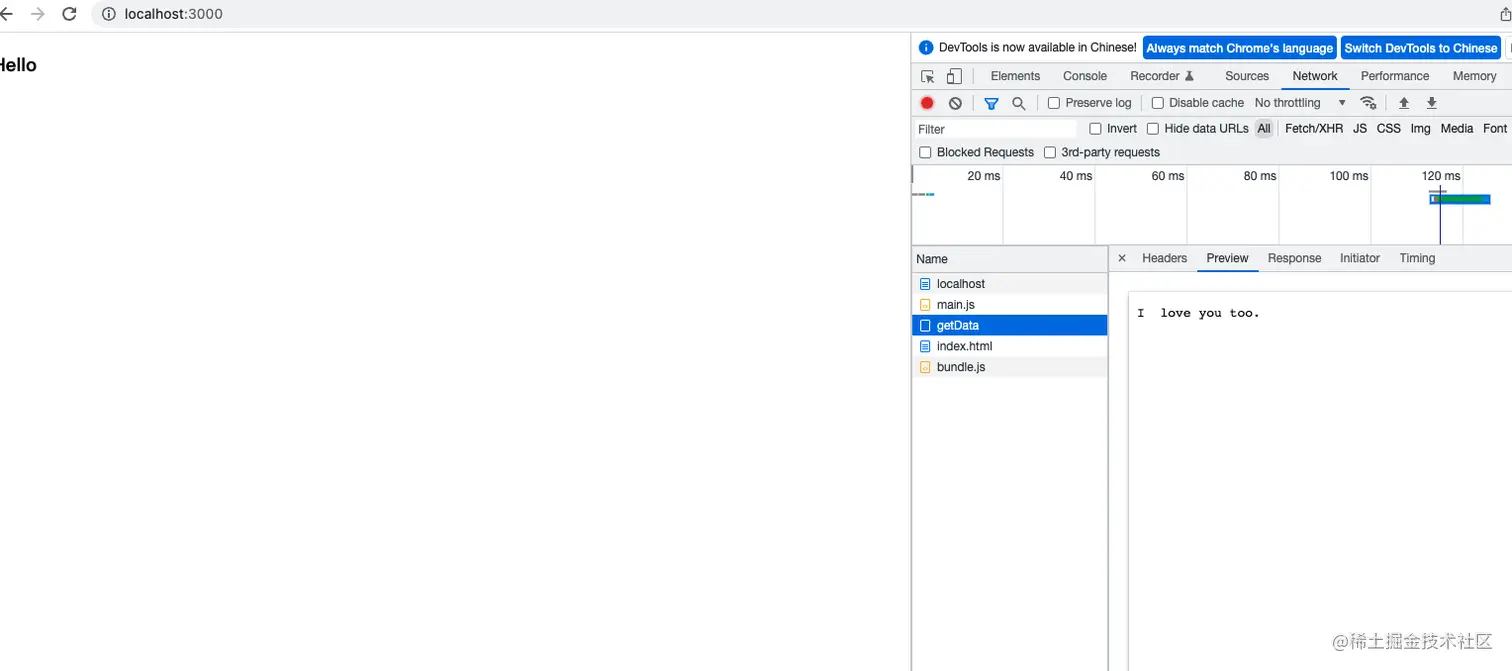Click the localhost document file icon
The image size is (1512, 671).
point(925,284)
